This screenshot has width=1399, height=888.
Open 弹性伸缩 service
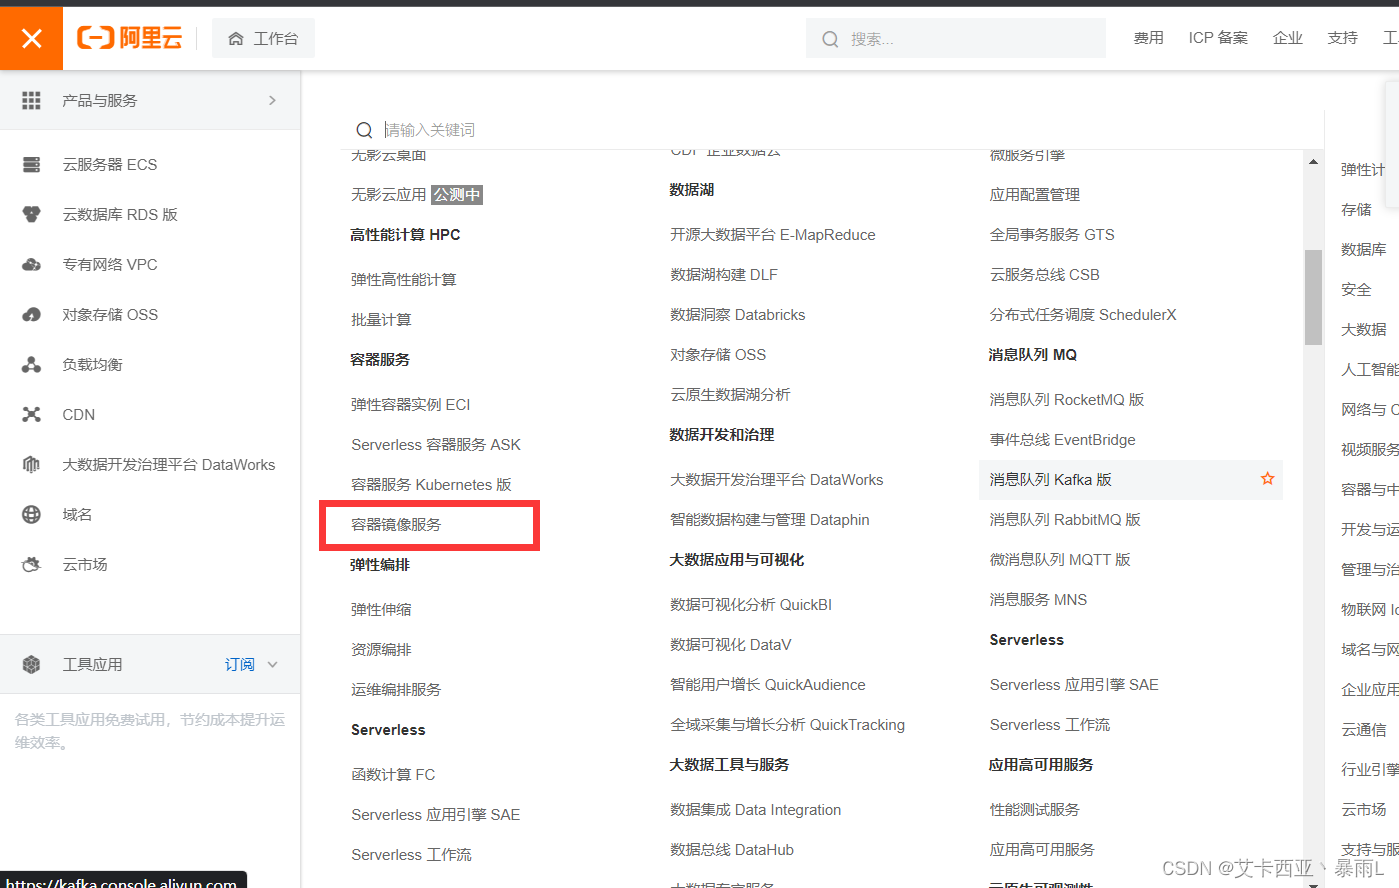click(381, 609)
